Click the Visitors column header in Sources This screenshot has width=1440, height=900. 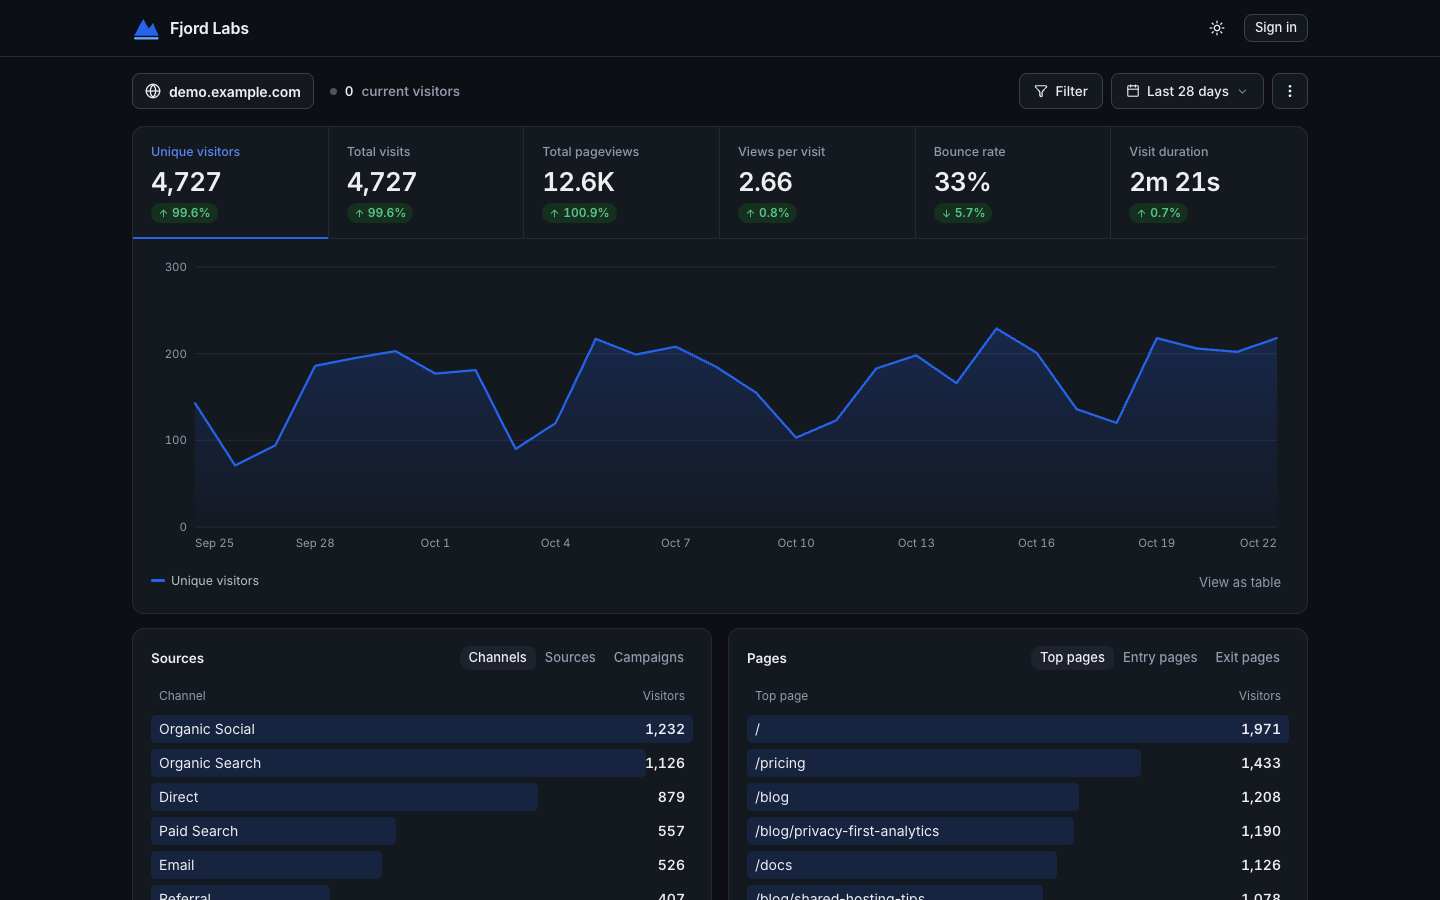[x=663, y=696]
